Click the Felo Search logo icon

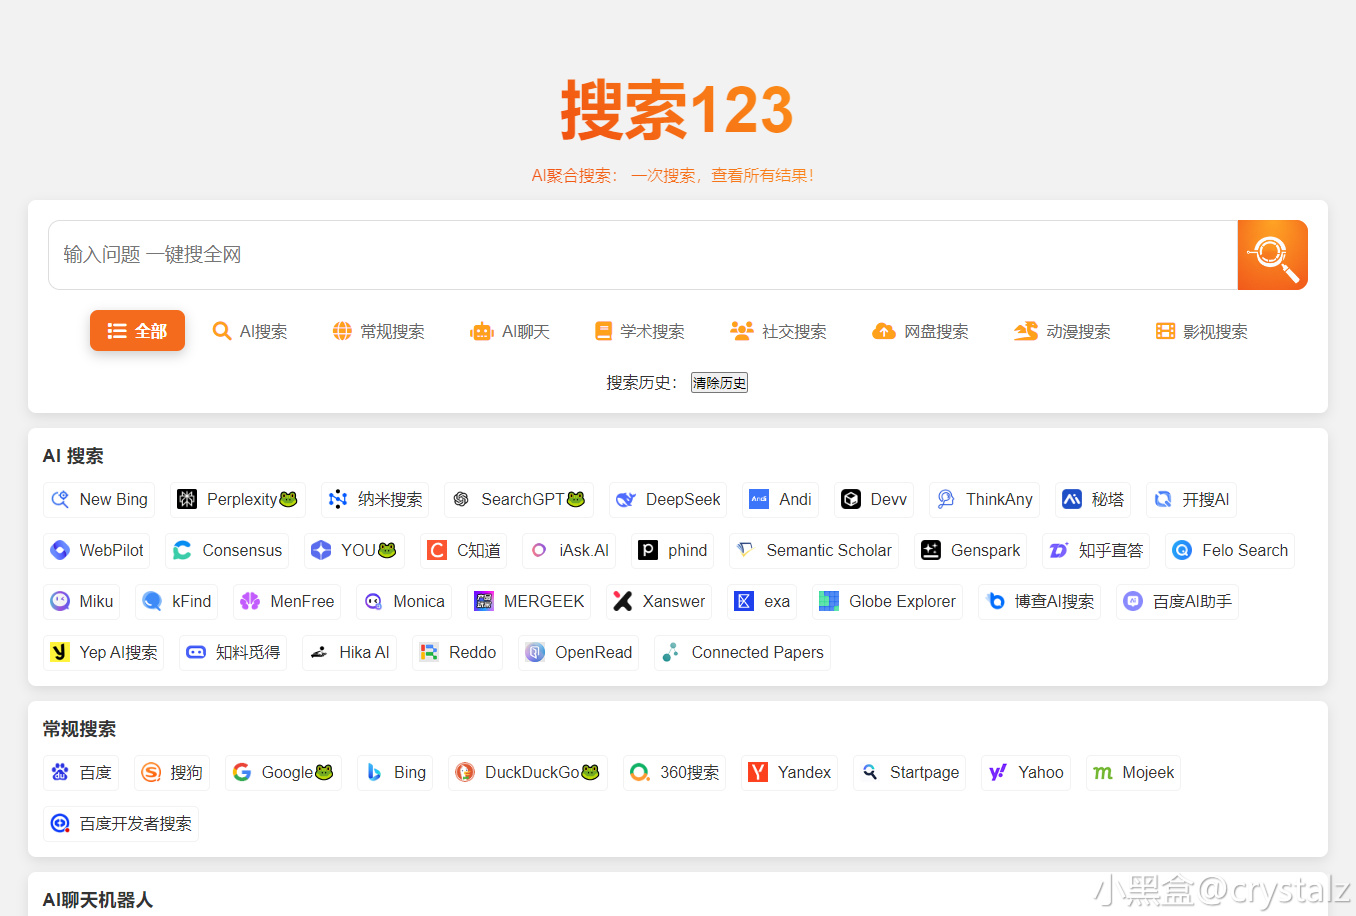click(1182, 550)
